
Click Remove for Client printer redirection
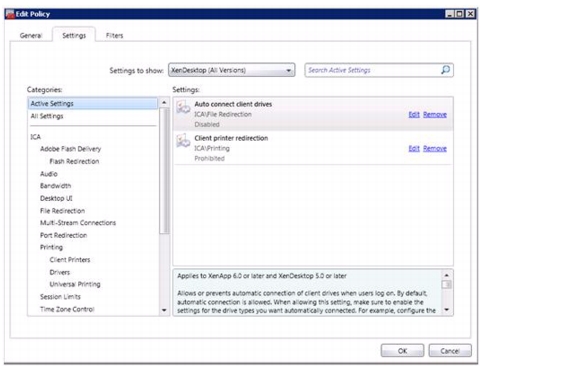pos(435,148)
